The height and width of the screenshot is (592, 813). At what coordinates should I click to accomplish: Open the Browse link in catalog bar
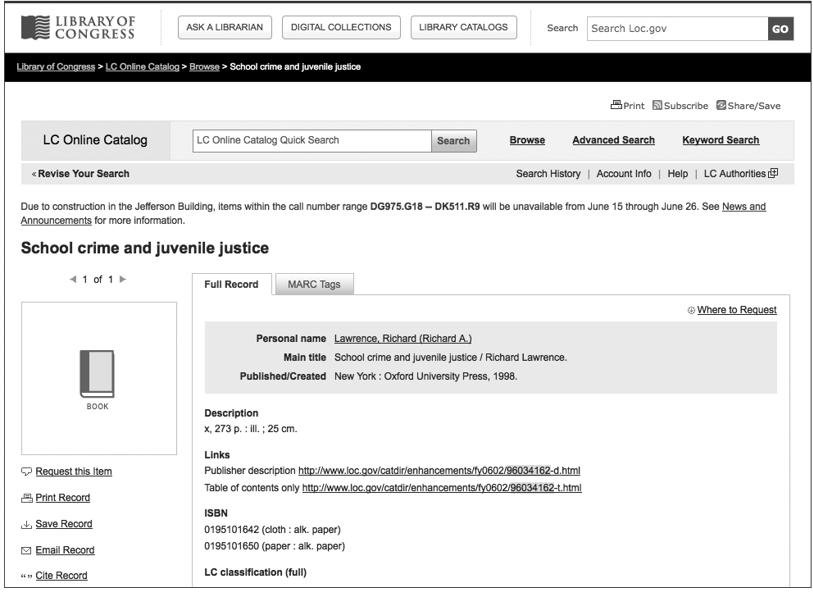pyautogui.click(x=527, y=140)
